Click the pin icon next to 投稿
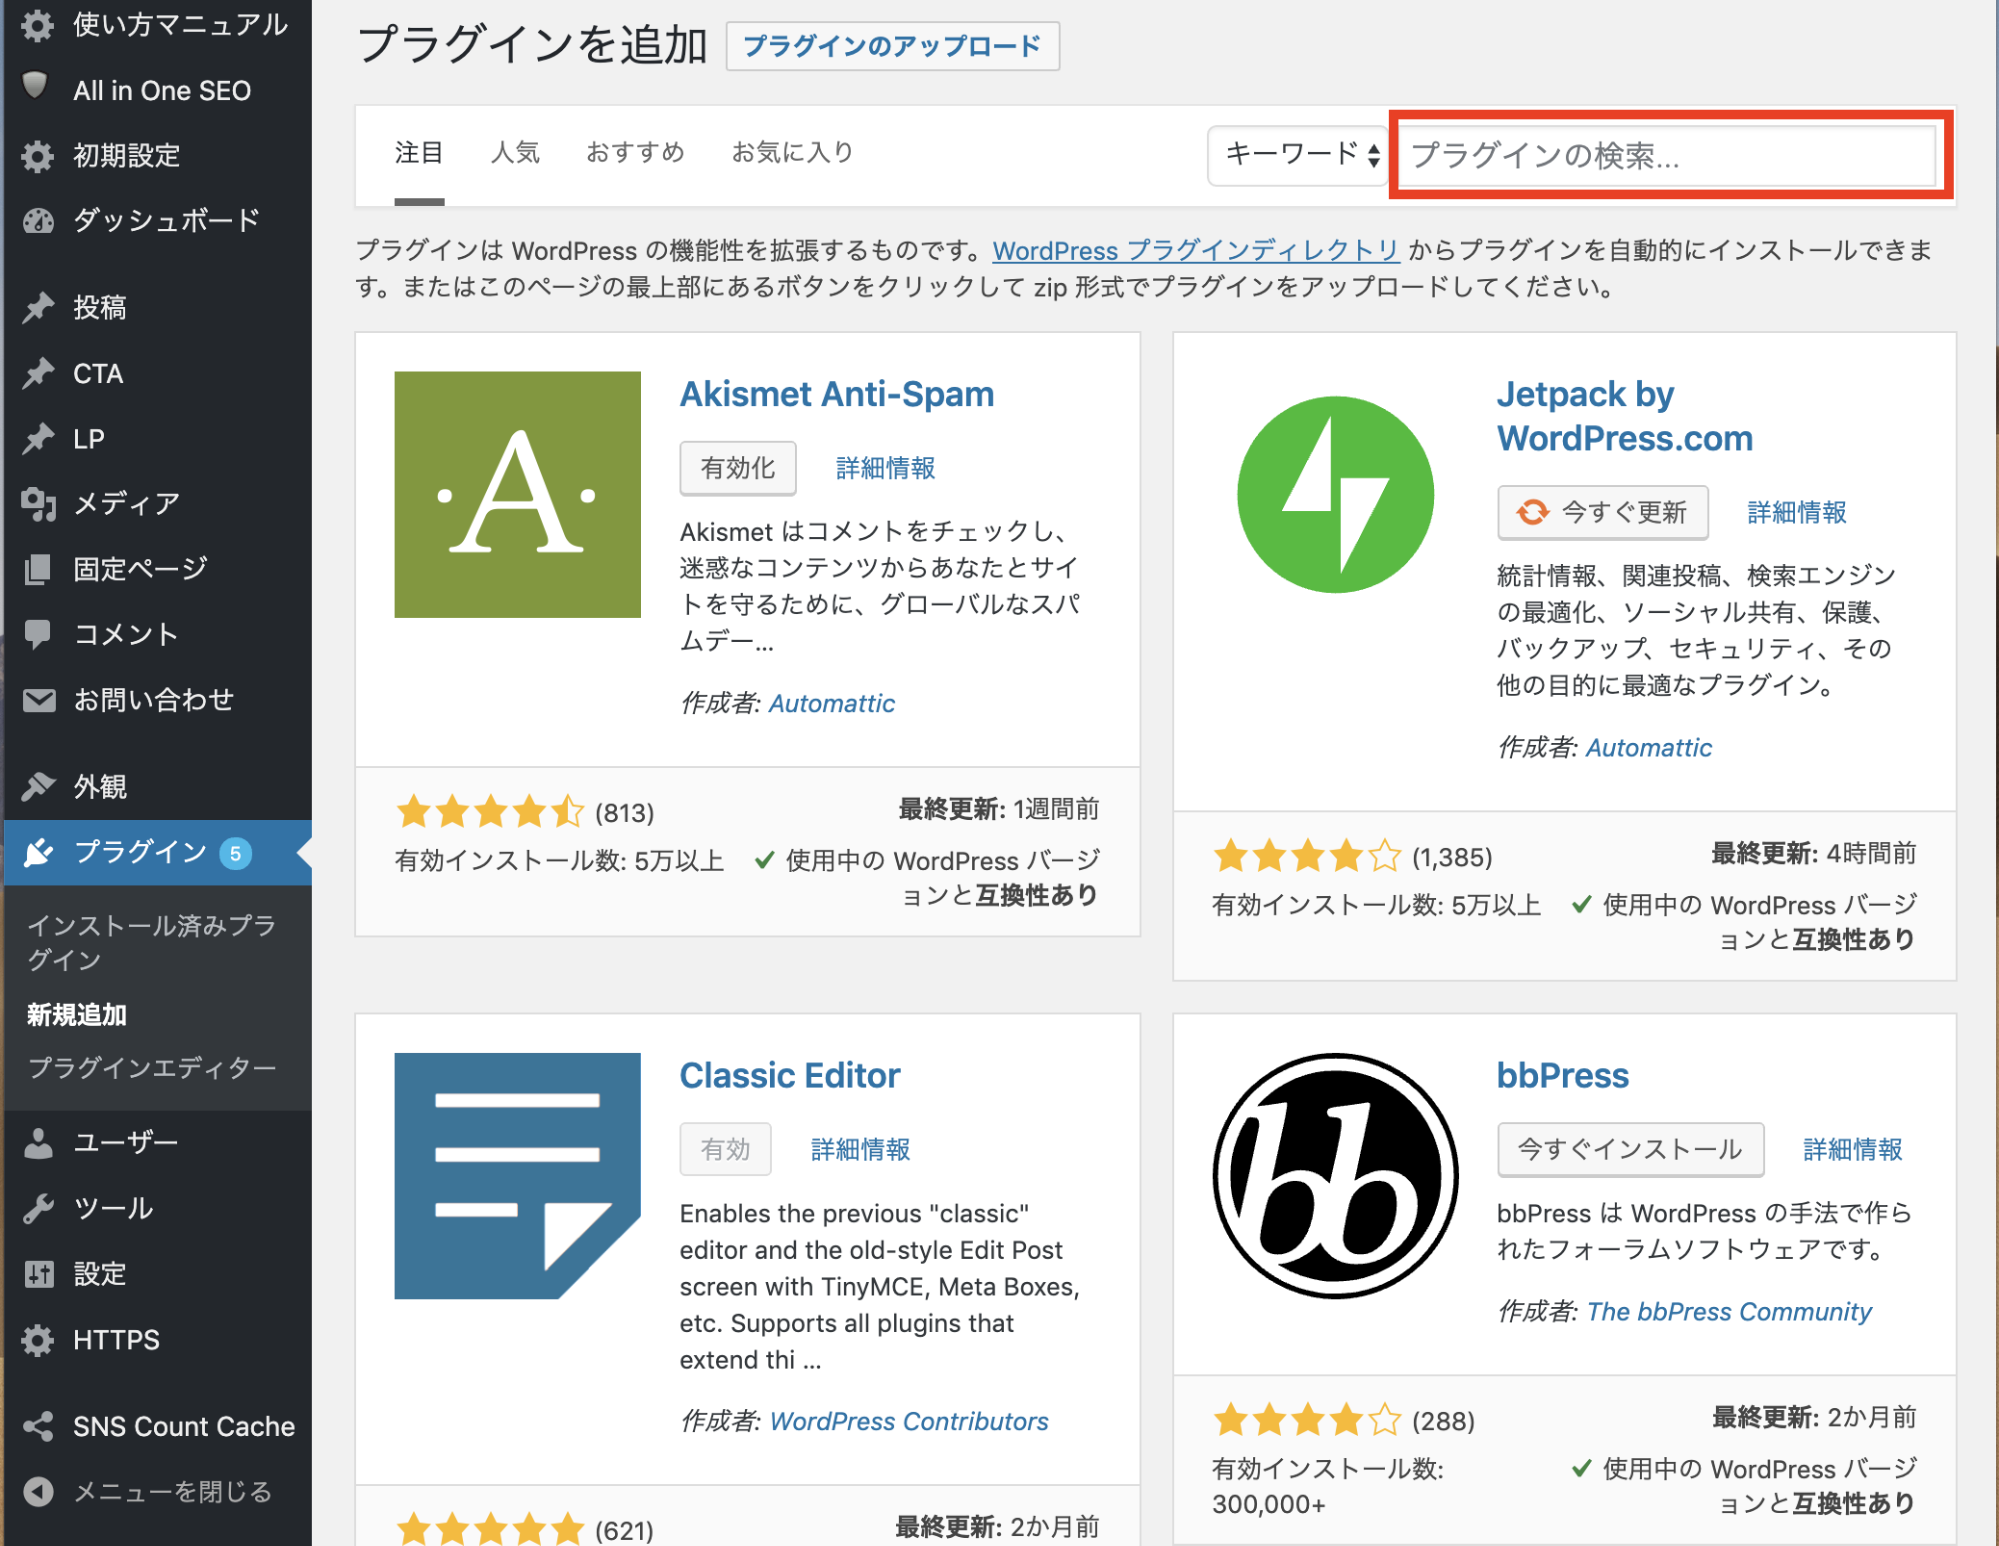Screen dimensions: 1999x1546 [x=38, y=307]
